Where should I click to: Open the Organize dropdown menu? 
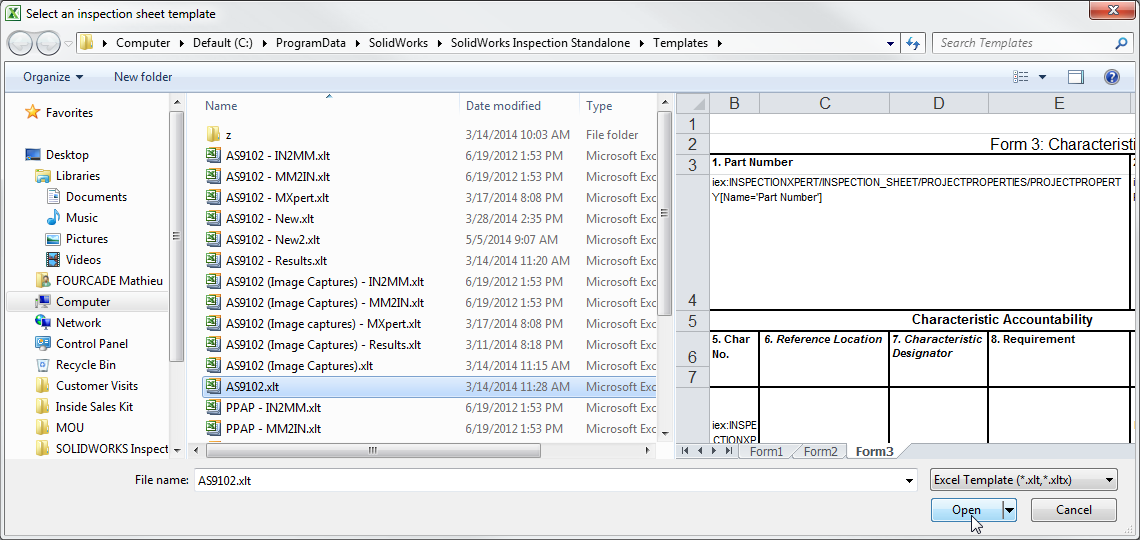pos(53,77)
